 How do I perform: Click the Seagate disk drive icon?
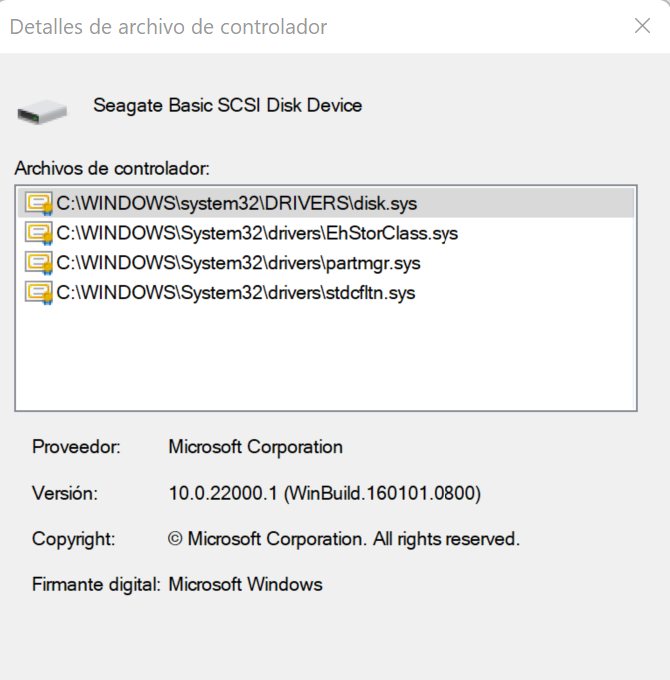pos(42,112)
